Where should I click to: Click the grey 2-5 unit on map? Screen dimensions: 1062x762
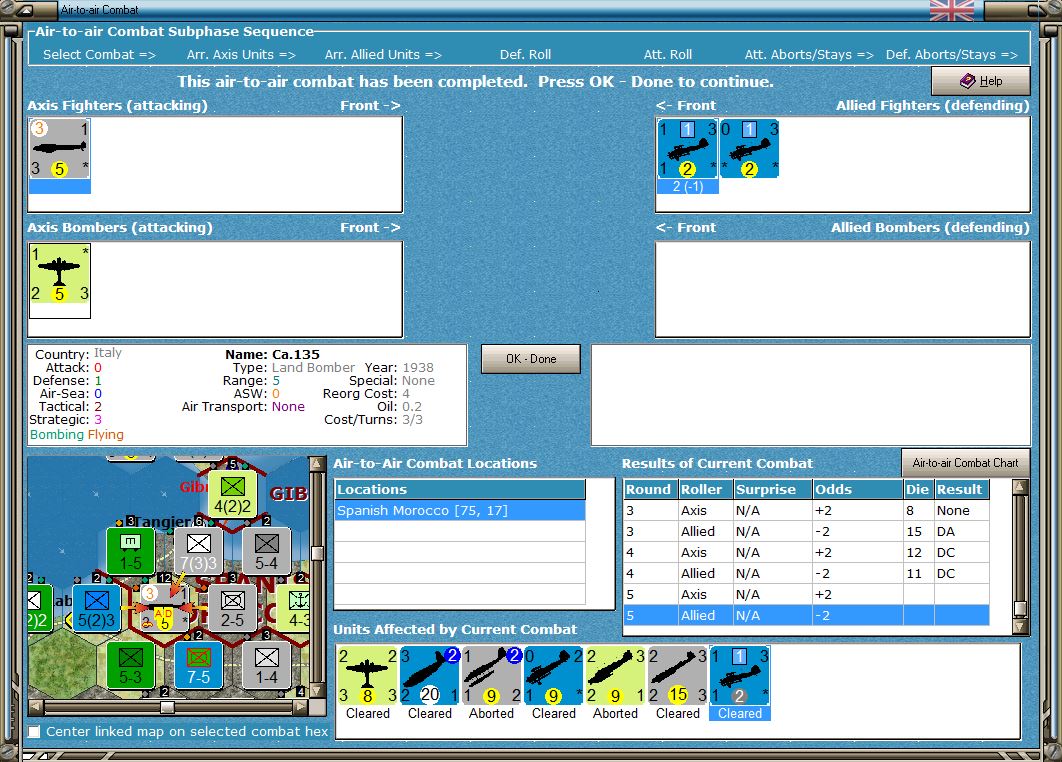(x=232, y=608)
